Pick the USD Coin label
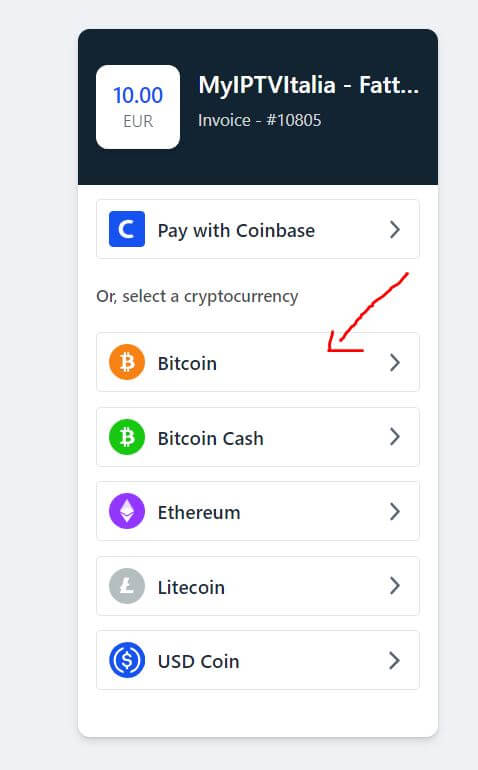478x770 pixels. click(x=198, y=661)
